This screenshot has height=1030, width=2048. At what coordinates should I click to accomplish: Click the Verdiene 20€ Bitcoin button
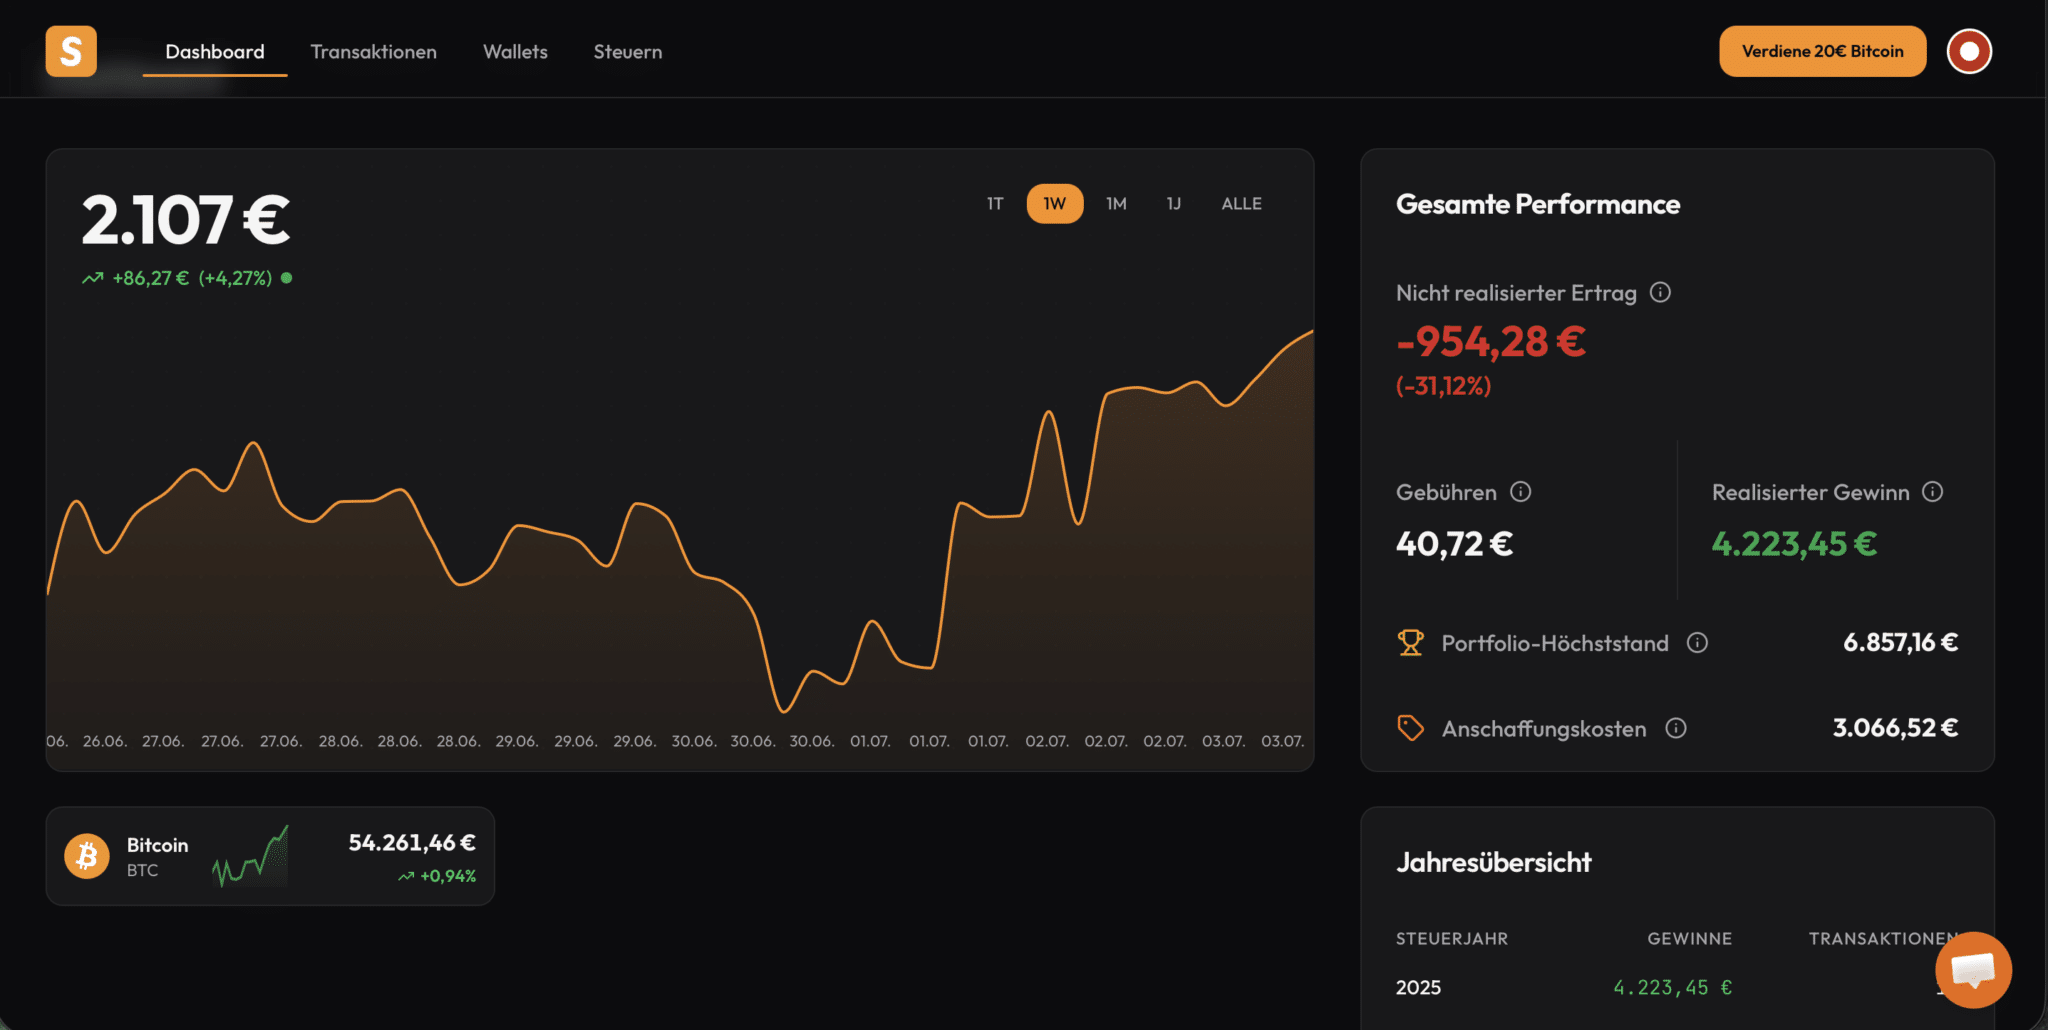pos(1822,51)
